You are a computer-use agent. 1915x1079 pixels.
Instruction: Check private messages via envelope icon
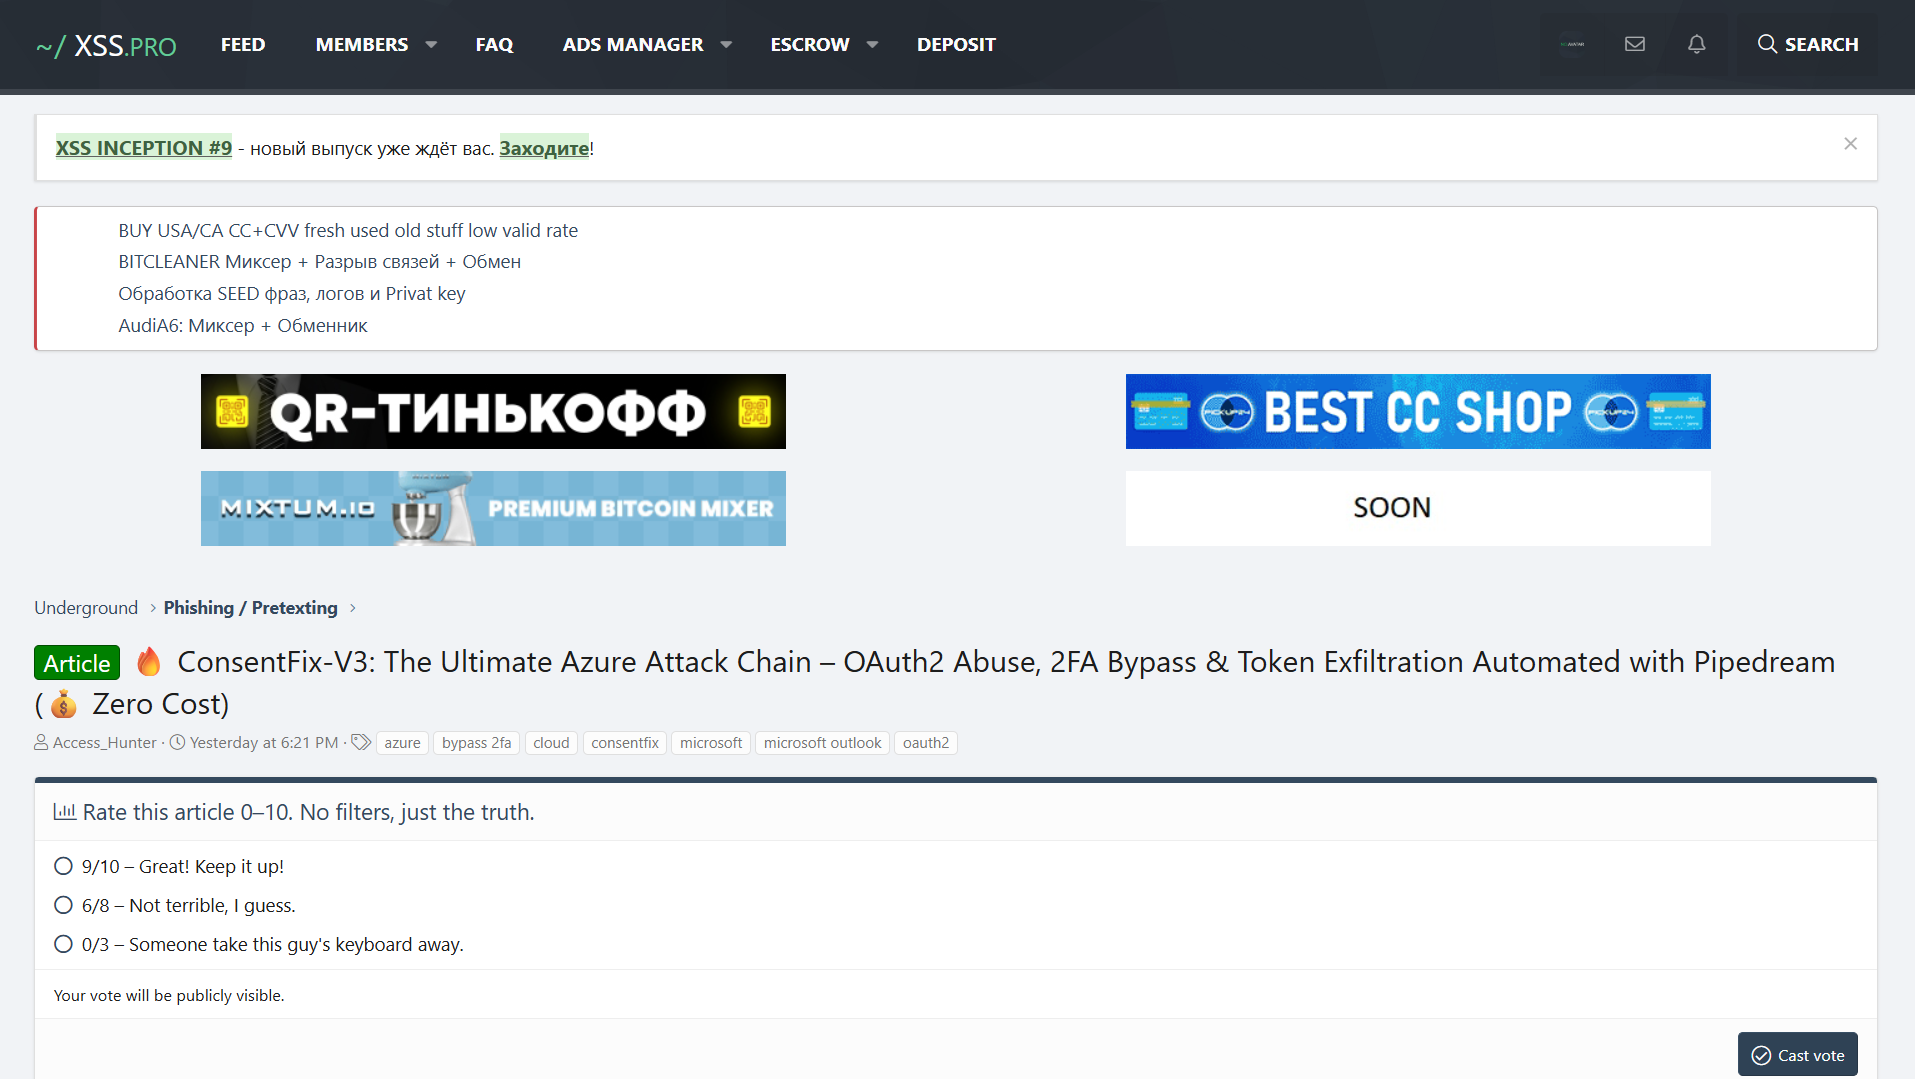click(x=1634, y=43)
